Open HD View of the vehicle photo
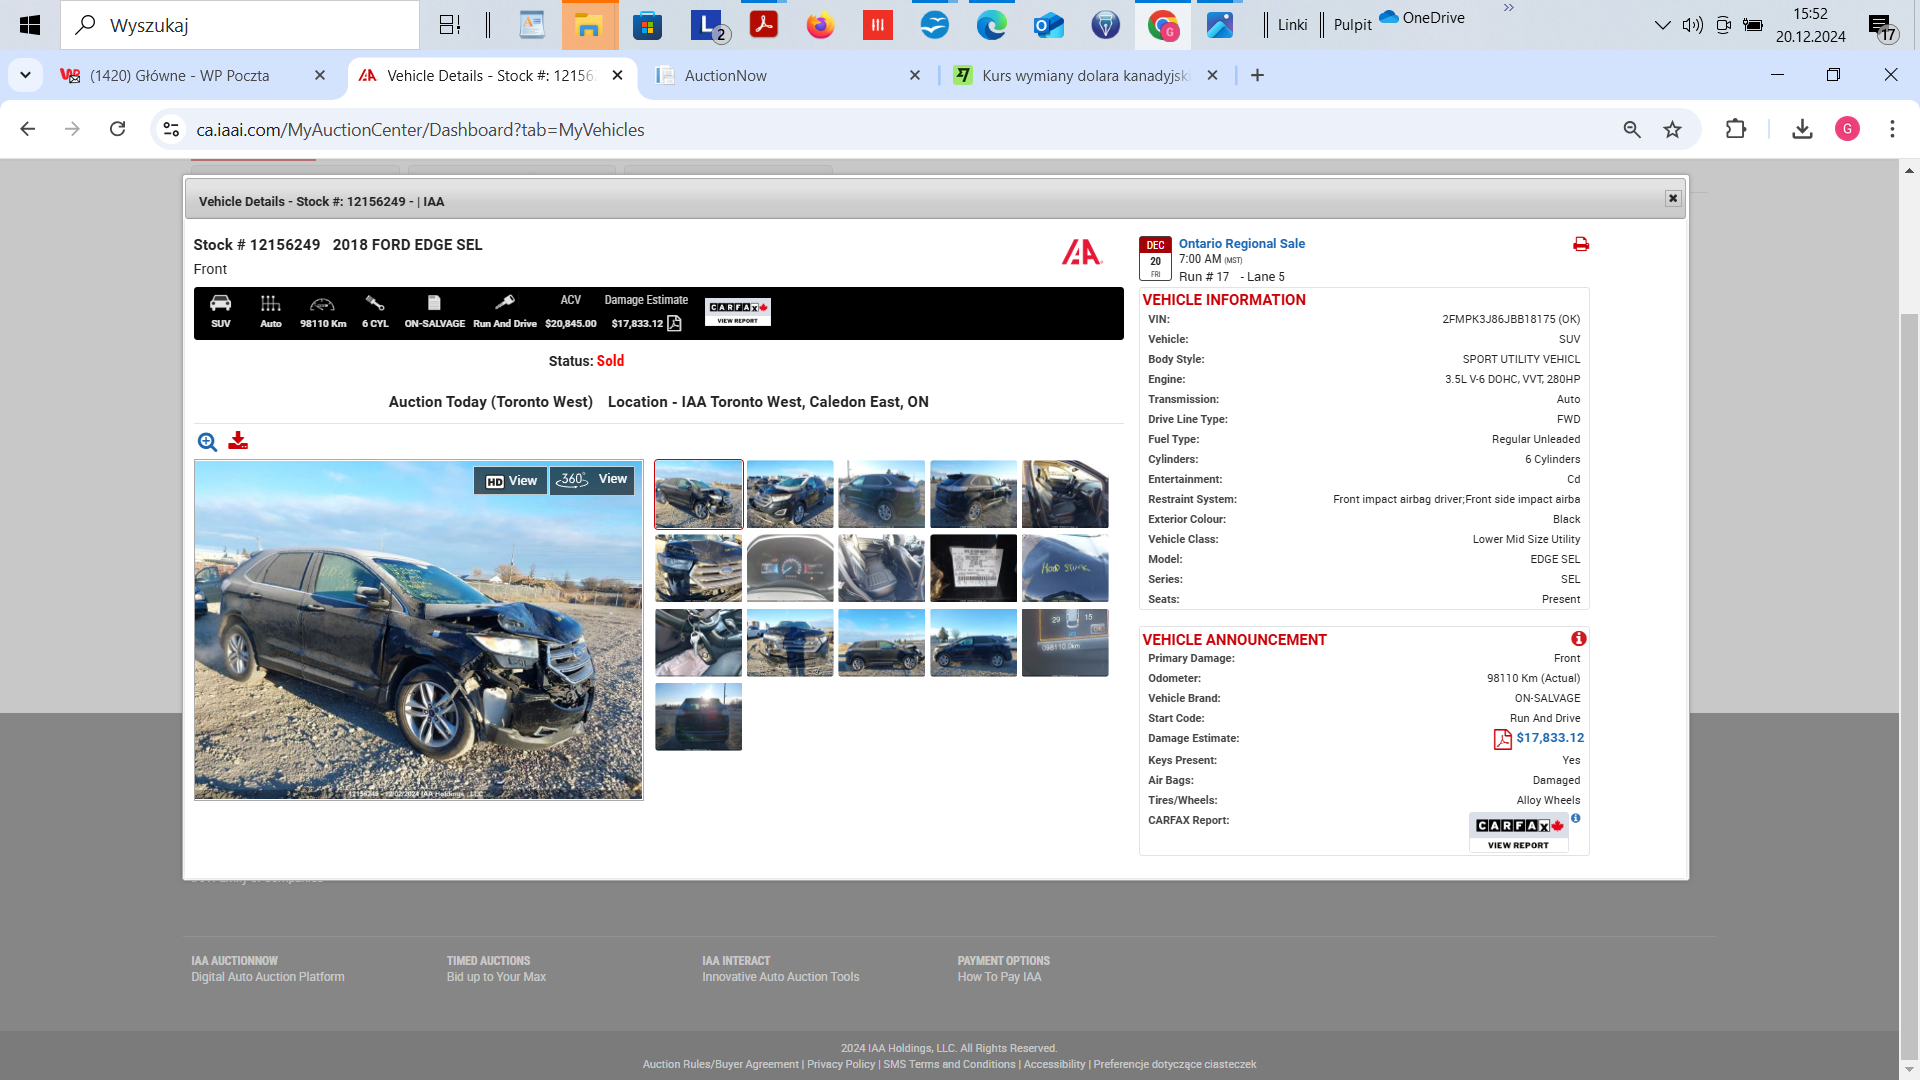 tap(511, 481)
